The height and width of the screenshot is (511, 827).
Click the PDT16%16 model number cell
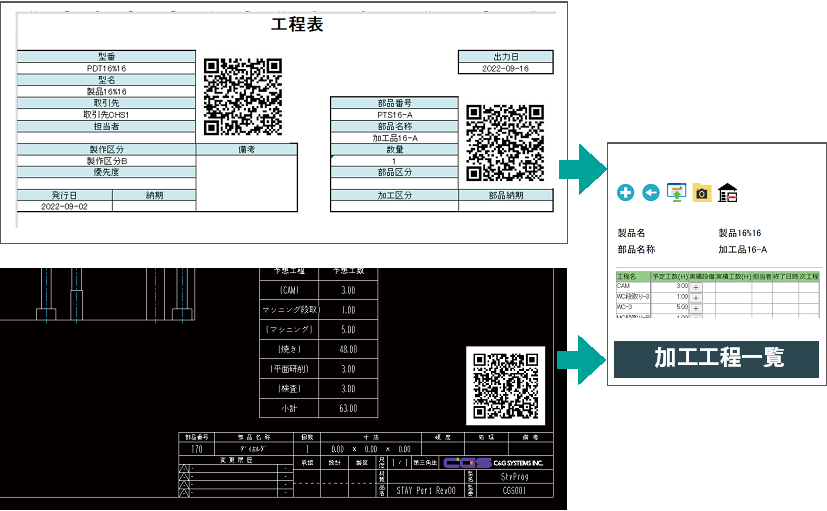click(106, 68)
